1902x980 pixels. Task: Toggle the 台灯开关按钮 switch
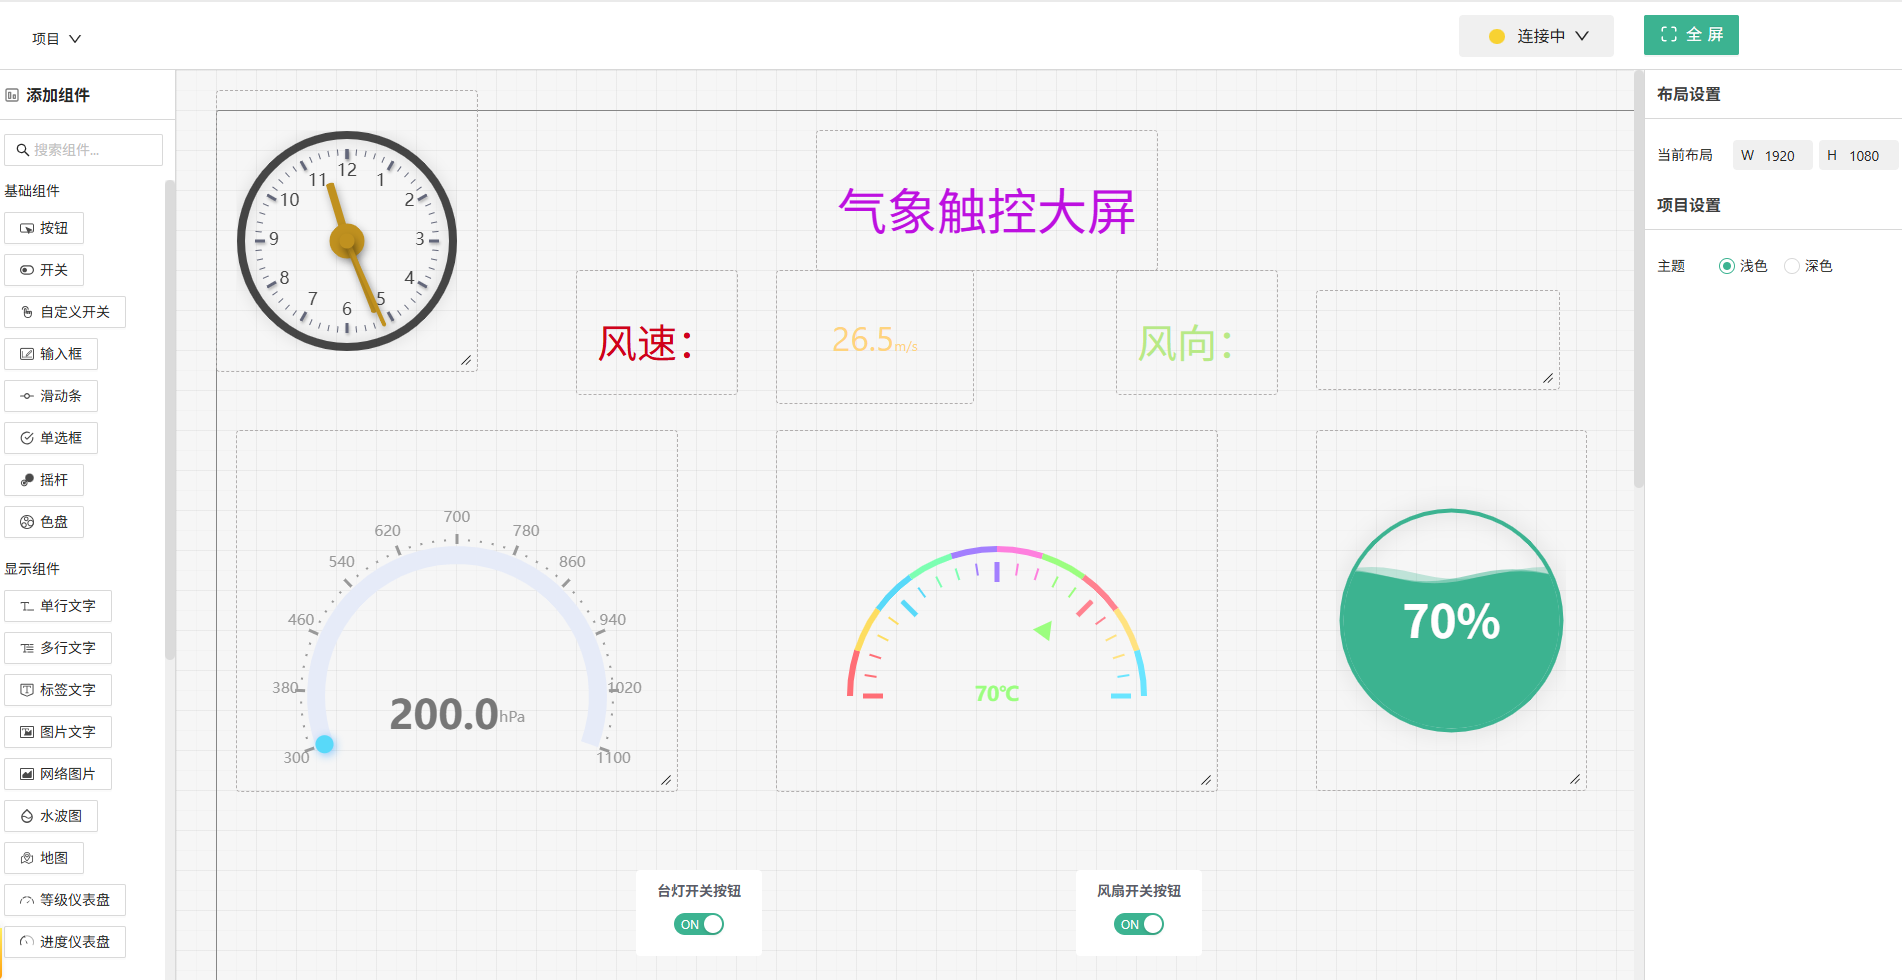click(699, 924)
